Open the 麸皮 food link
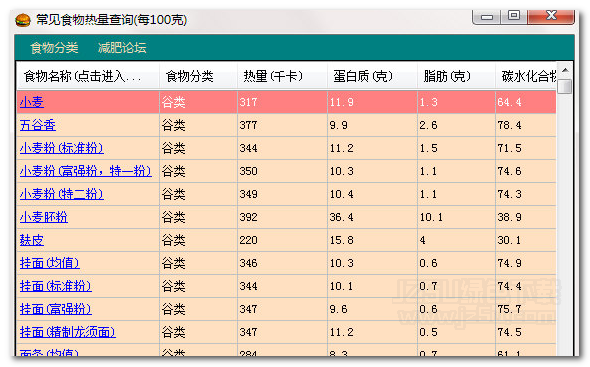This screenshot has width=590, height=367. (32, 240)
